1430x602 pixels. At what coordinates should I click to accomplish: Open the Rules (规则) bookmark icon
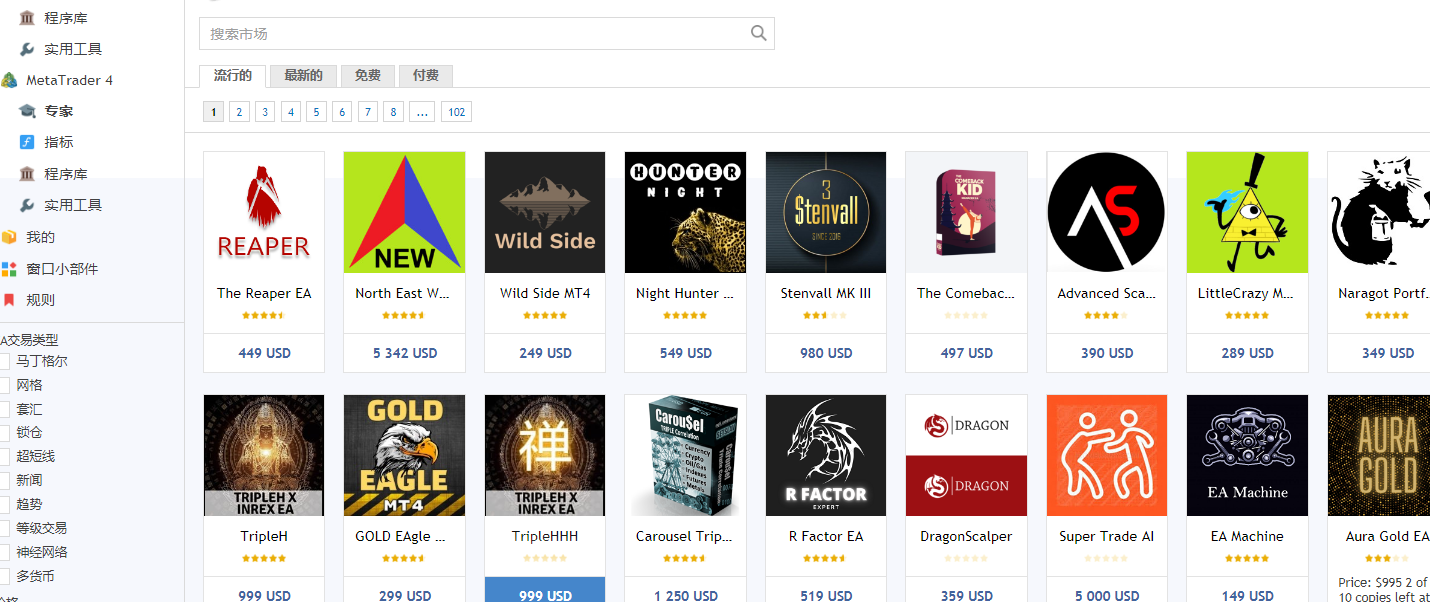click(x=9, y=300)
